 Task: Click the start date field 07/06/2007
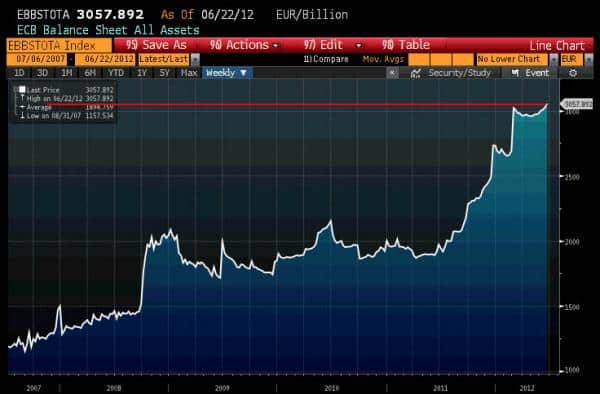pos(37,59)
